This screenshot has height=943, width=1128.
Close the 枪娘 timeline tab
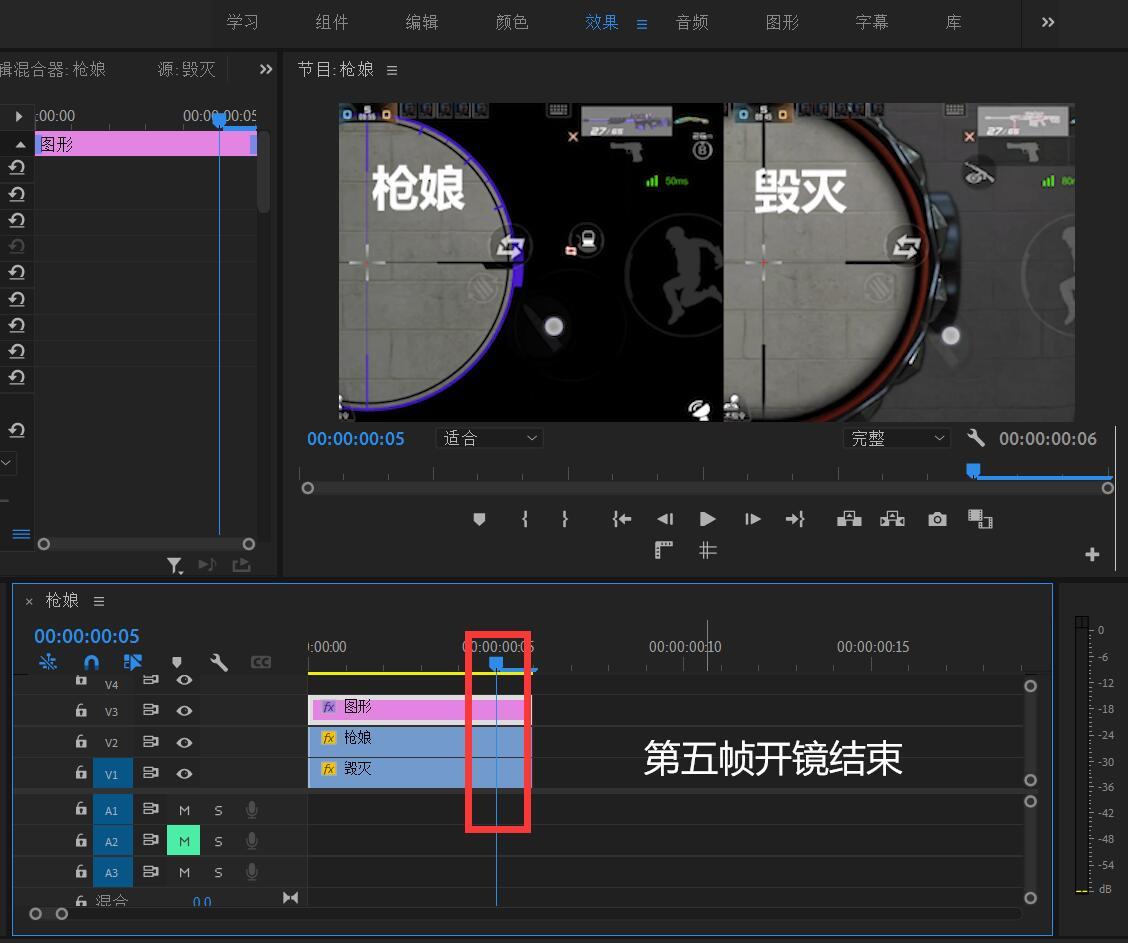point(29,601)
